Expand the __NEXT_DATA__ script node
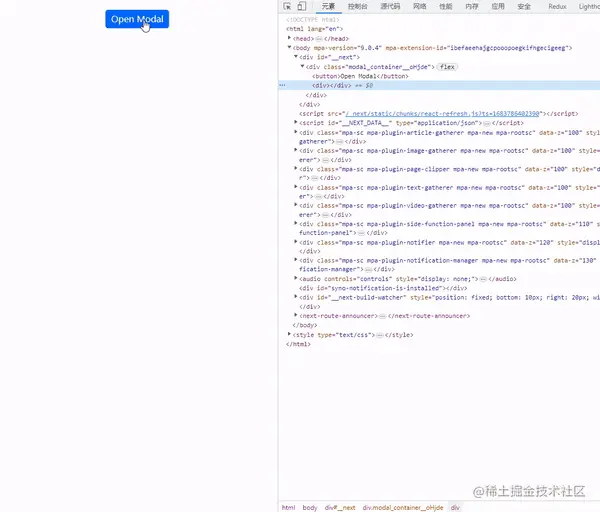Image resolution: width=600 pixels, height=512 pixels. coord(296,122)
